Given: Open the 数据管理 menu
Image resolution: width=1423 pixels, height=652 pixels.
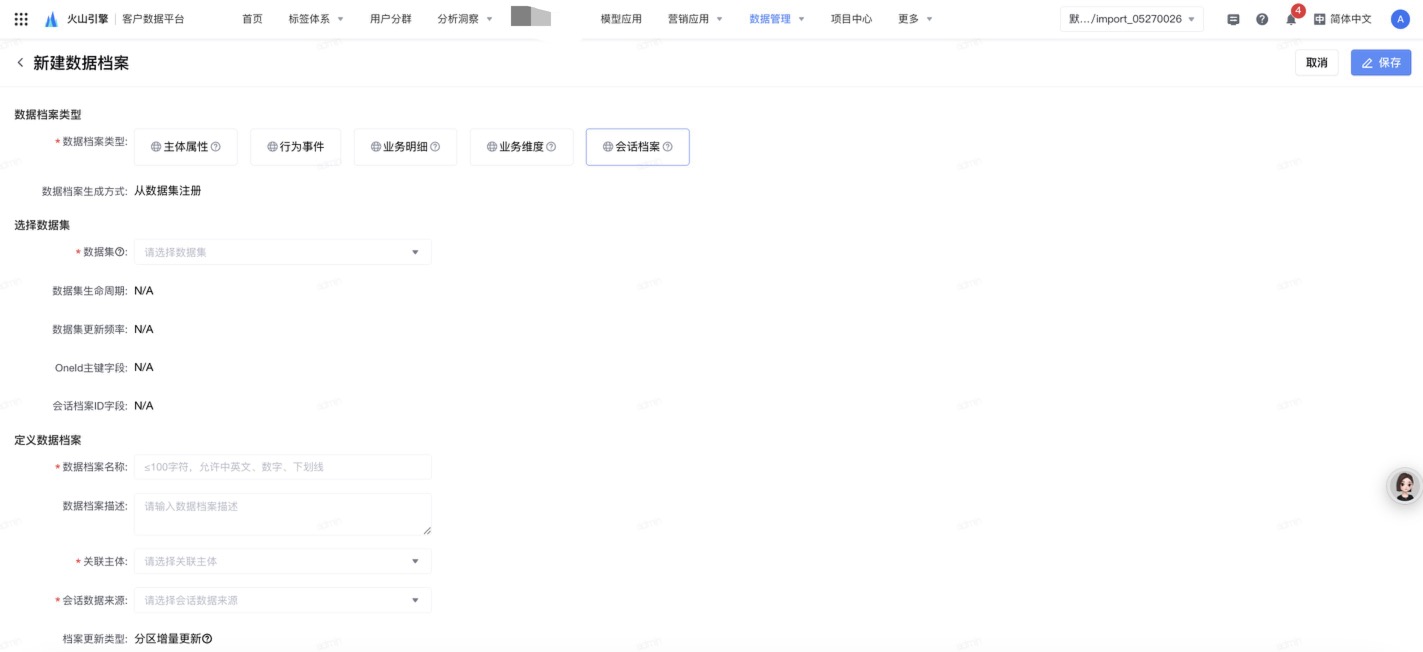Looking at the screenshot, I should pyautogui.click(x=769, y=17).
